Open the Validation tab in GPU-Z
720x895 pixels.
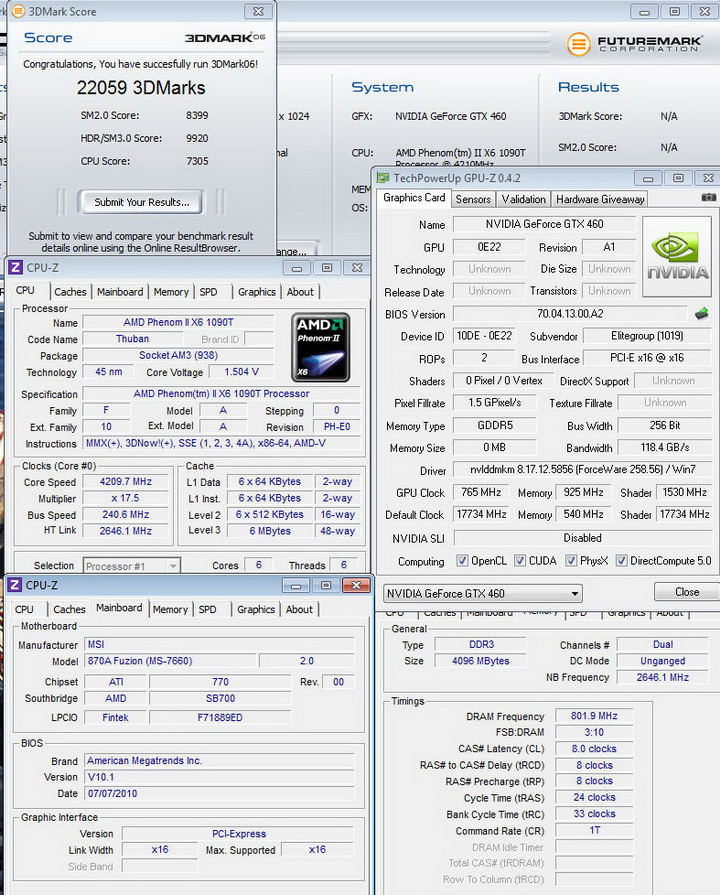click(524, 199)
